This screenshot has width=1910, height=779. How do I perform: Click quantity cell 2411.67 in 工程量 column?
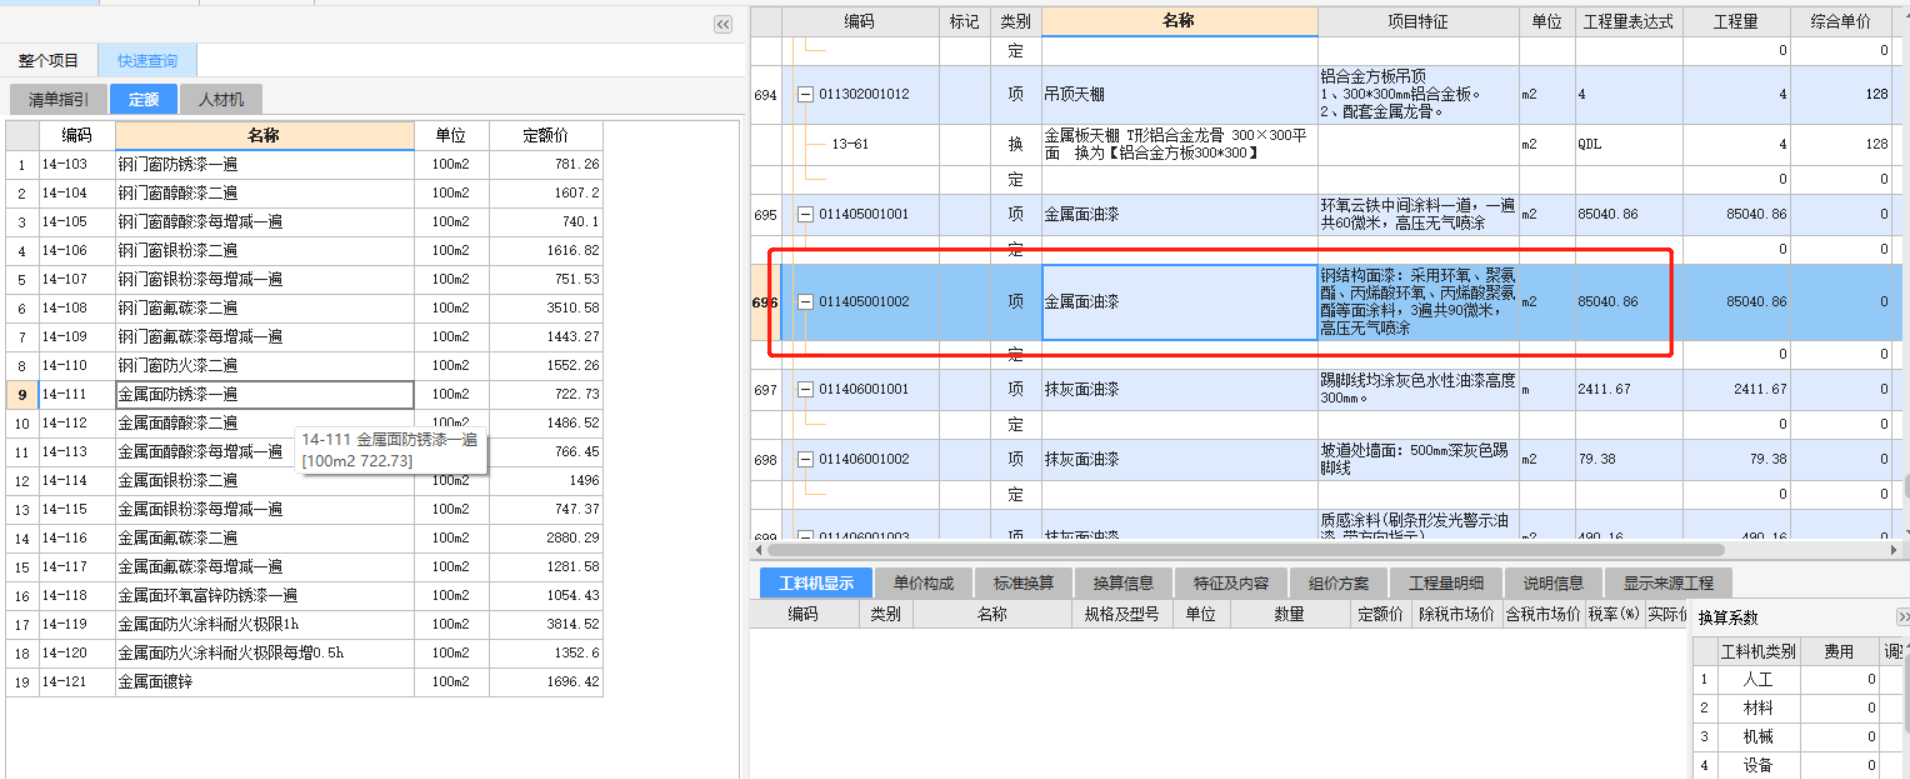point(1737,389)
